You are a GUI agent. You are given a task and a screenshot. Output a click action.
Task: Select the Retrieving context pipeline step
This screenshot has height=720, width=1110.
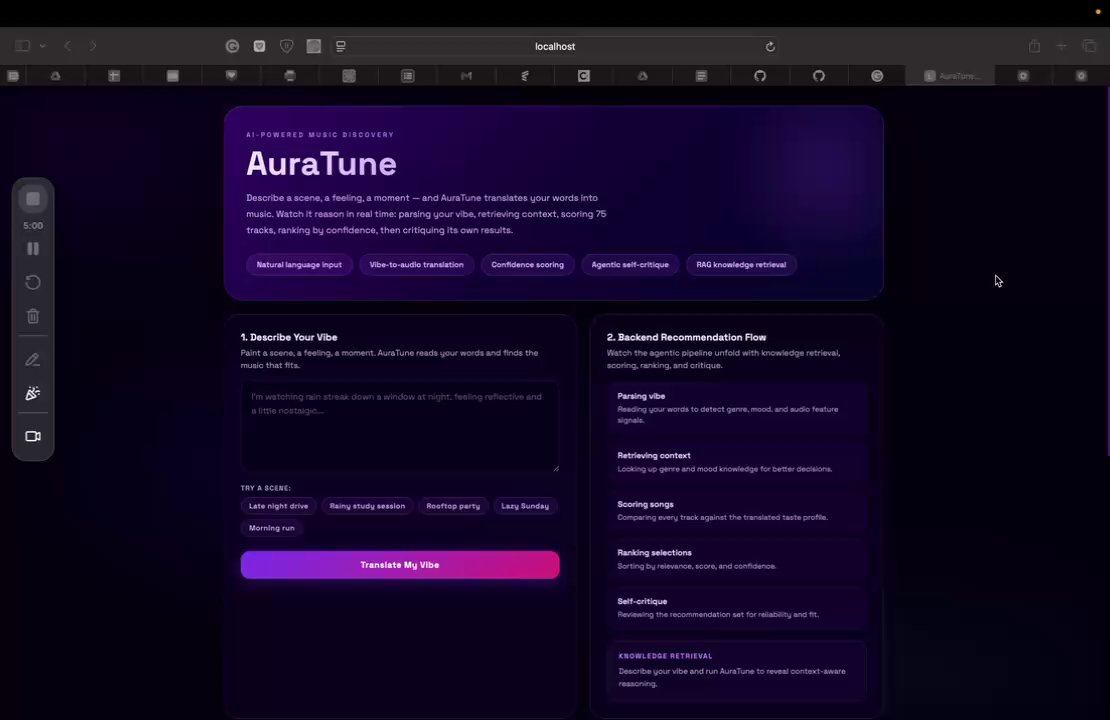point(737,462)
